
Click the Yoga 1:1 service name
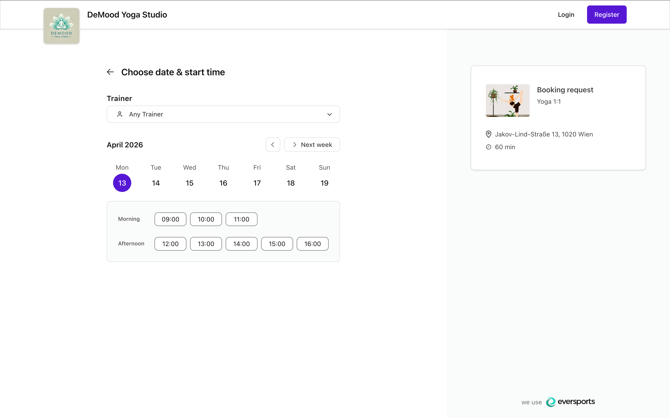pos(549,102)
